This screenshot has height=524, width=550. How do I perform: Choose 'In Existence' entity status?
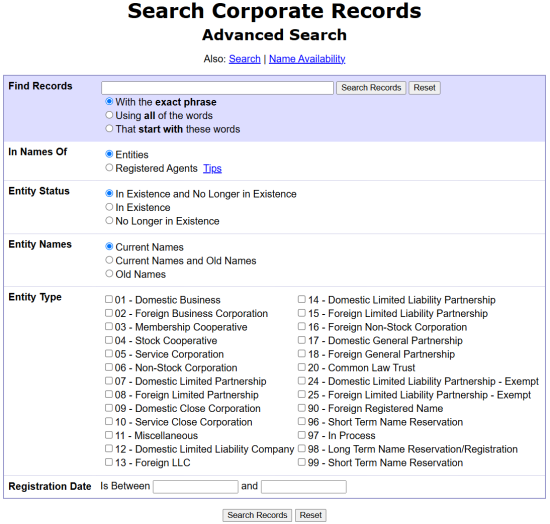[x=109, y=207]
